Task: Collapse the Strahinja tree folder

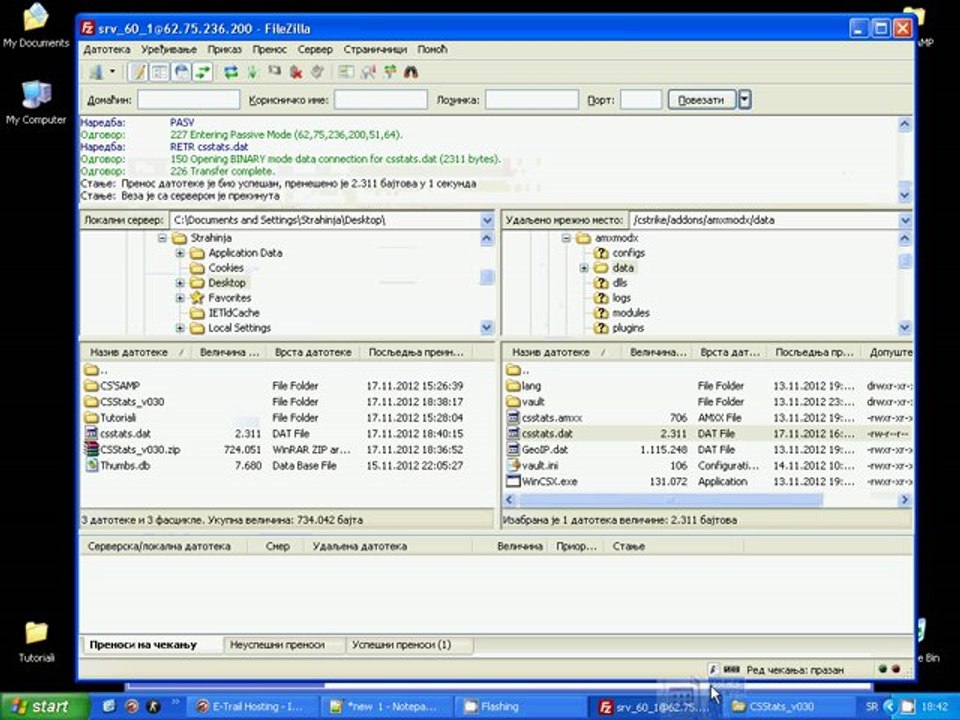Action: point(162,238)
